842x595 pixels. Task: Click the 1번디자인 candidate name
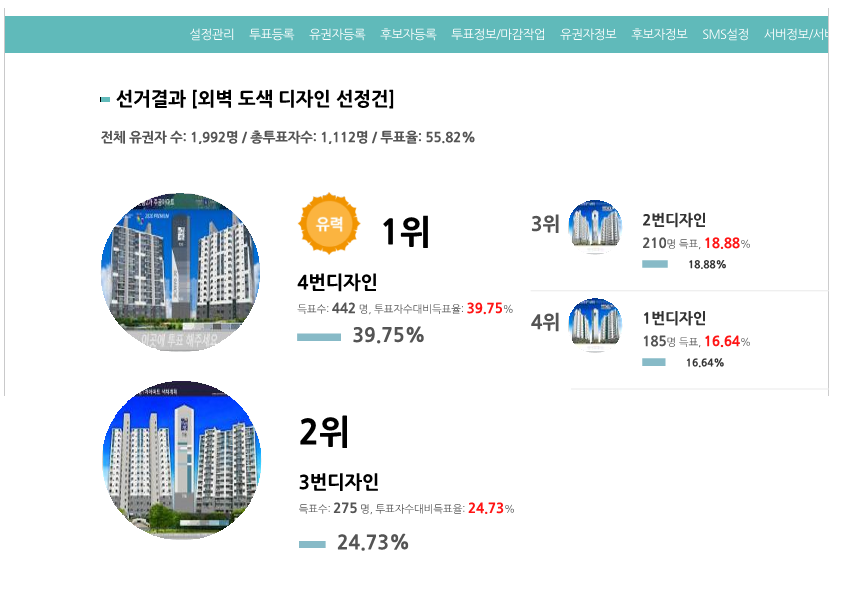674,318
